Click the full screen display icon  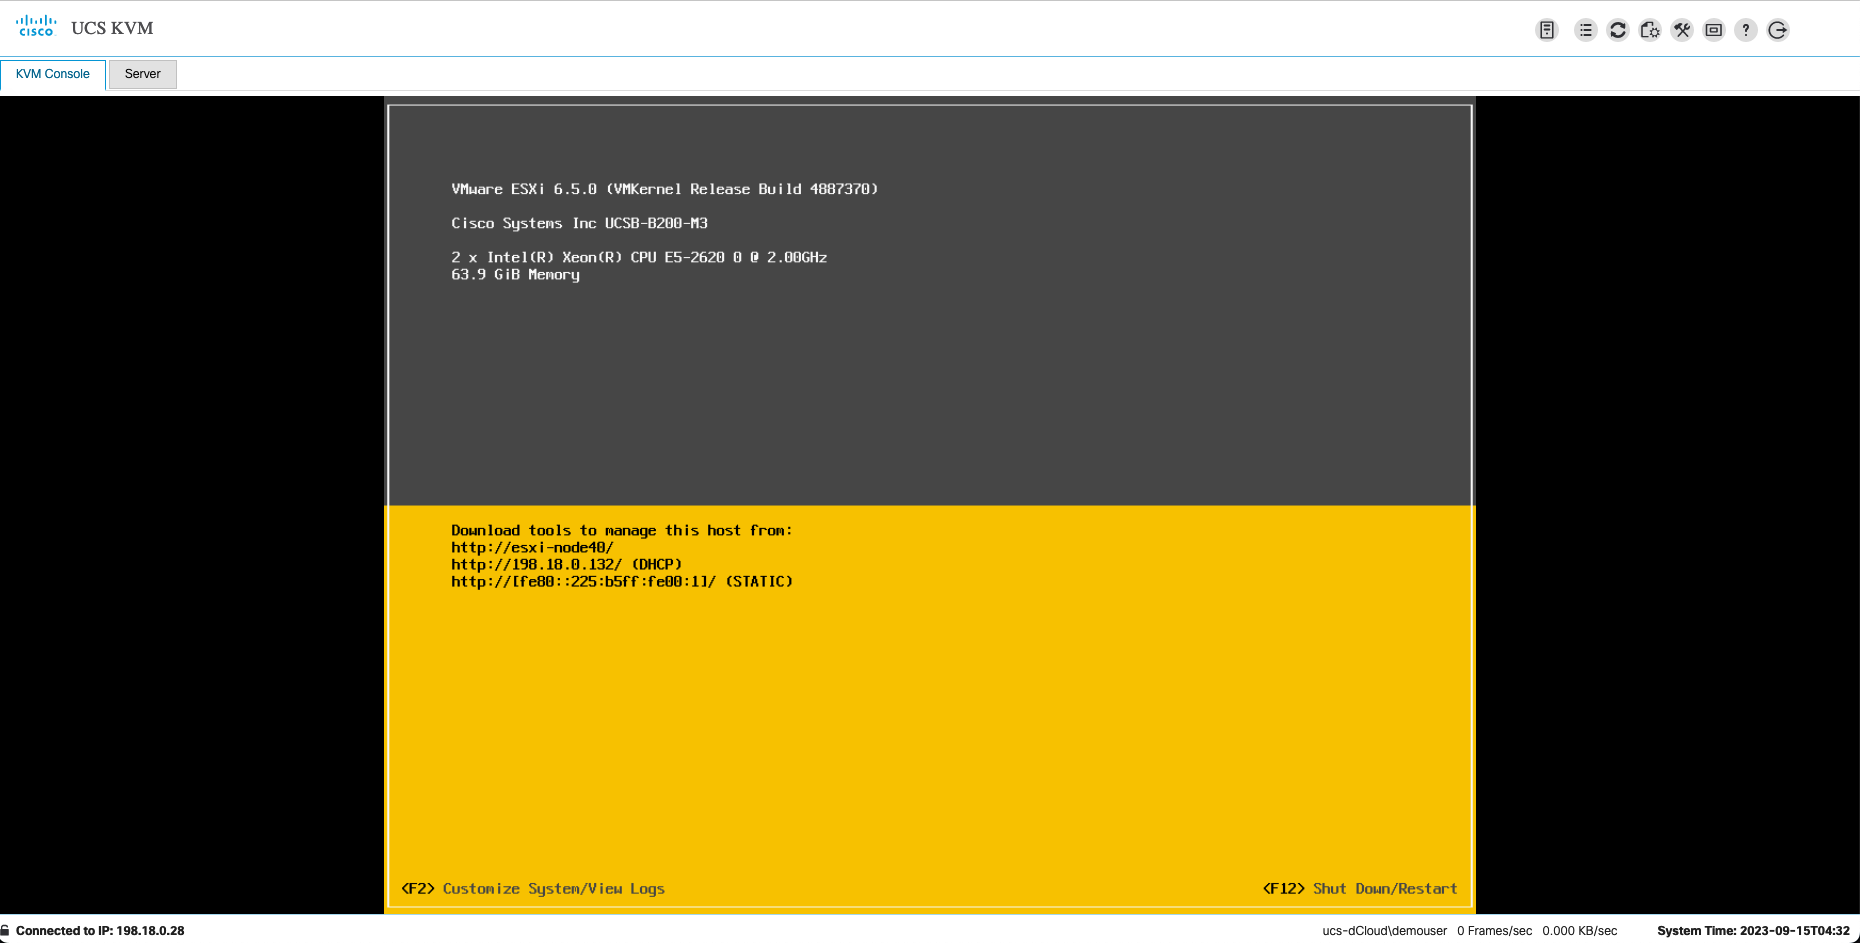point(1714,30)
